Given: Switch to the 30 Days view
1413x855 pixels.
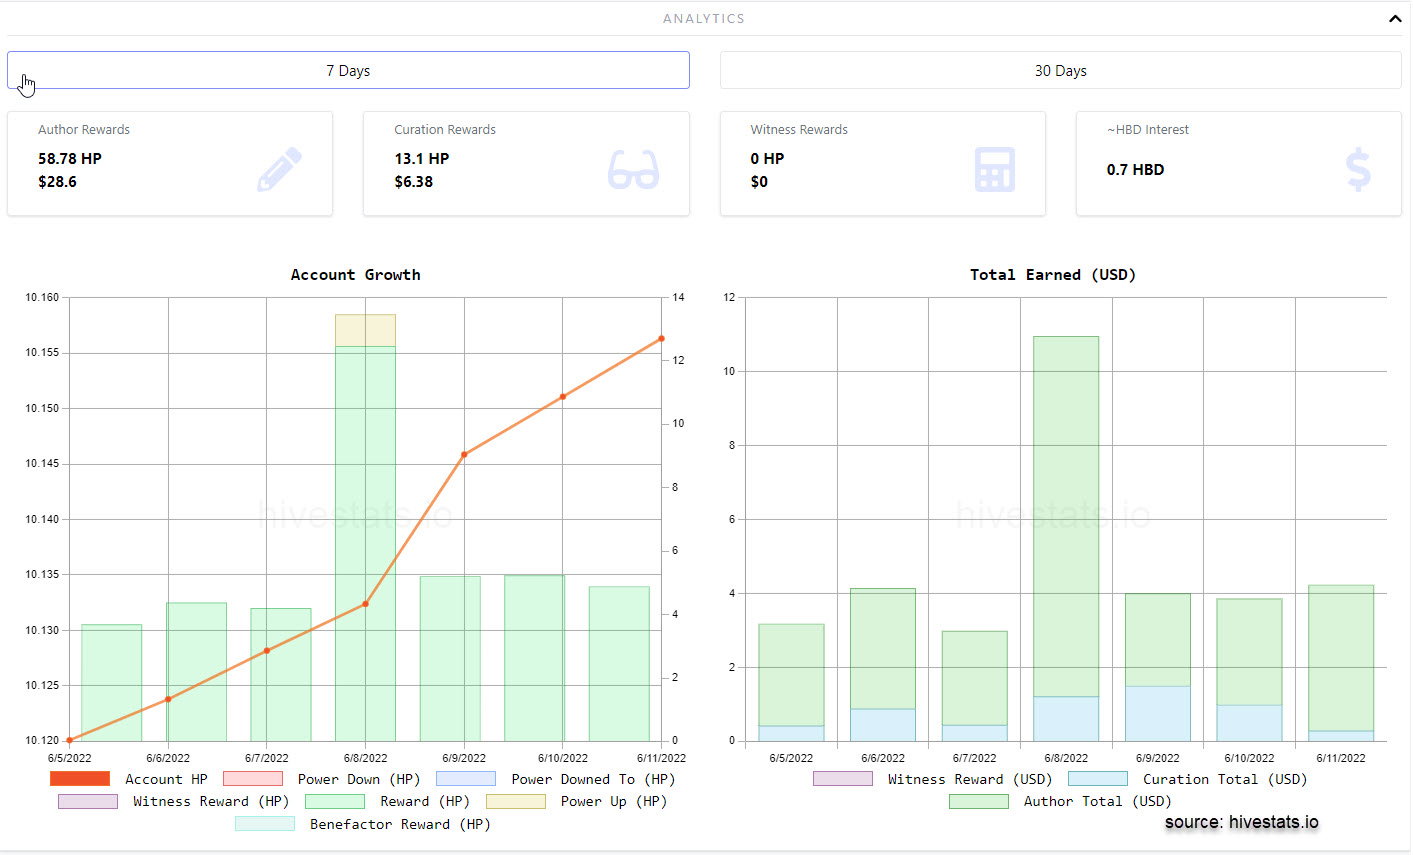Looking at the screenshot, I should point(1060,70).
